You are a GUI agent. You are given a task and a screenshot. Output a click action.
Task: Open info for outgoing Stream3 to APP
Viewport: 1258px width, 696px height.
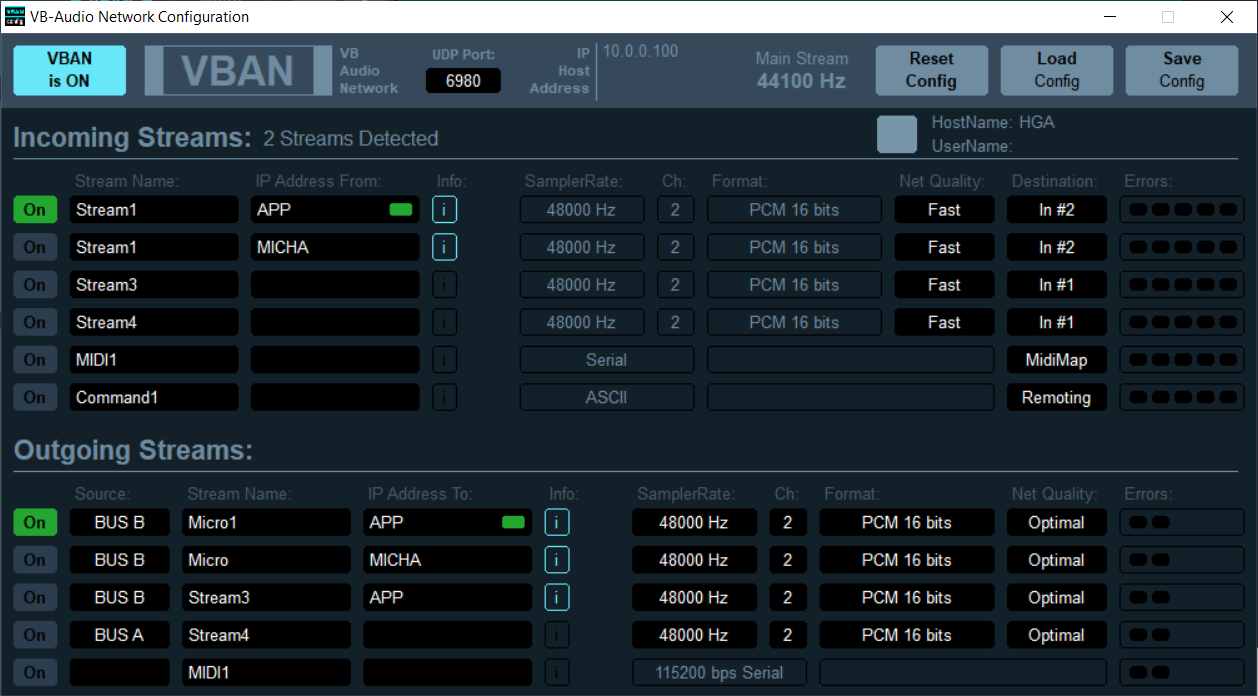(557, 597)
